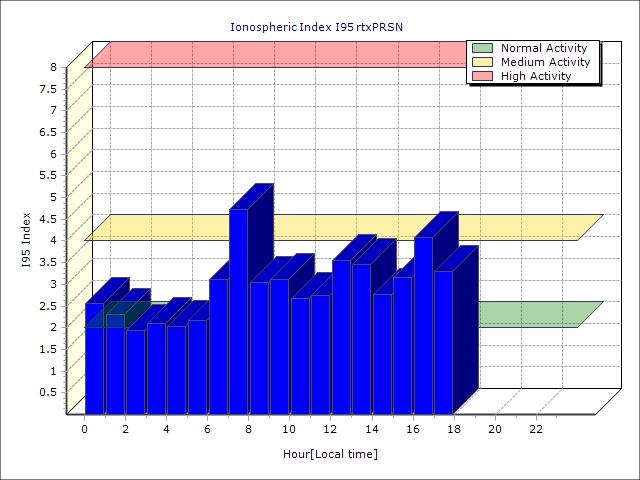This screenshot has width=640, height=480.
Task: Select the Normal Activity legend label
Action: (544, 48)
